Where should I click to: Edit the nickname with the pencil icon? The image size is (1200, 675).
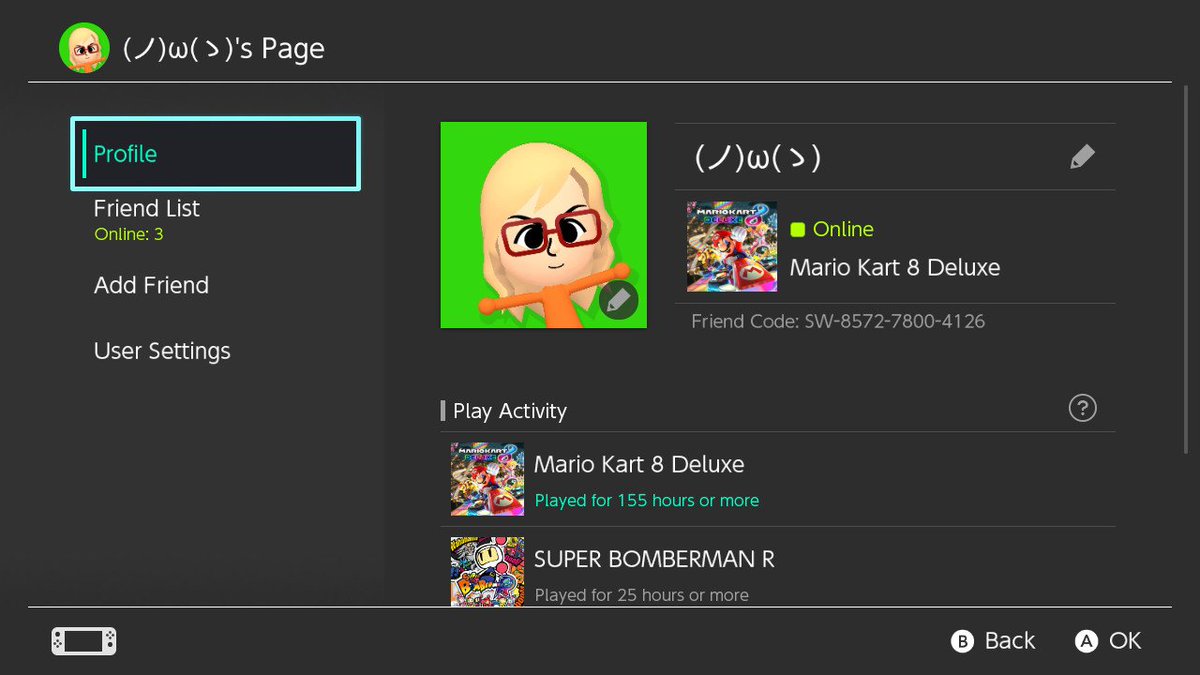click(x=1082, y=157)
